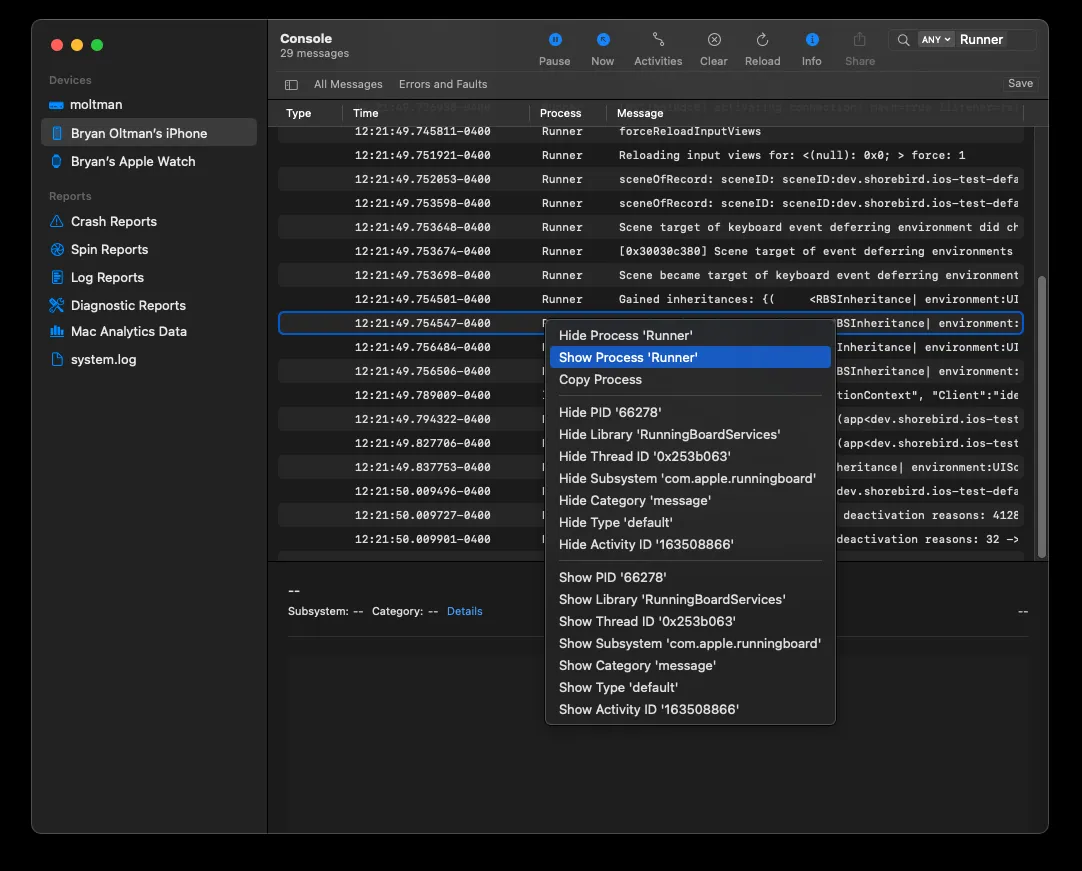This screenshot has height=871, width=1082.
Task: Open Diagnostic Reports
Action: [148, 305]
